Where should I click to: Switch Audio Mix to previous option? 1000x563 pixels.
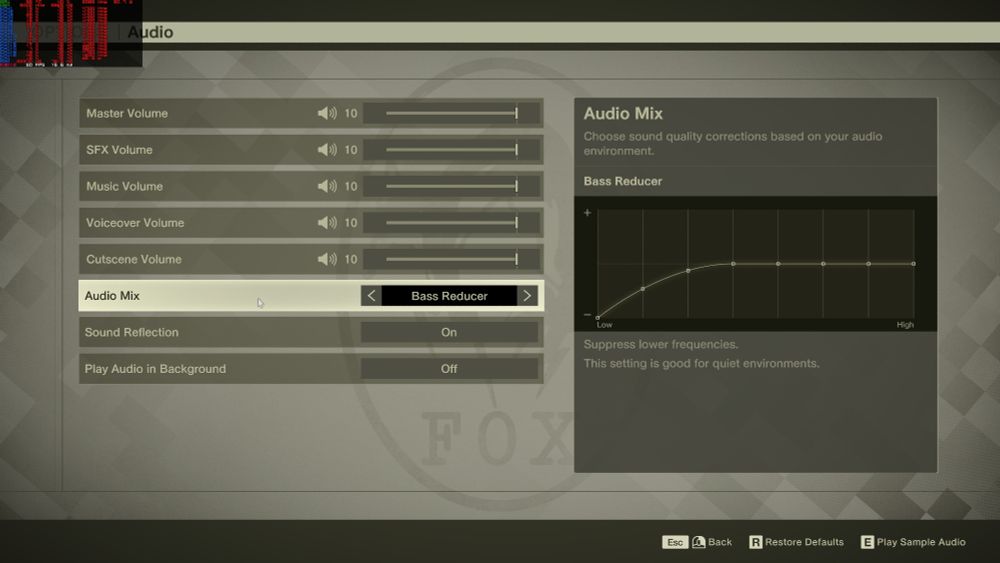coord(371,296)
